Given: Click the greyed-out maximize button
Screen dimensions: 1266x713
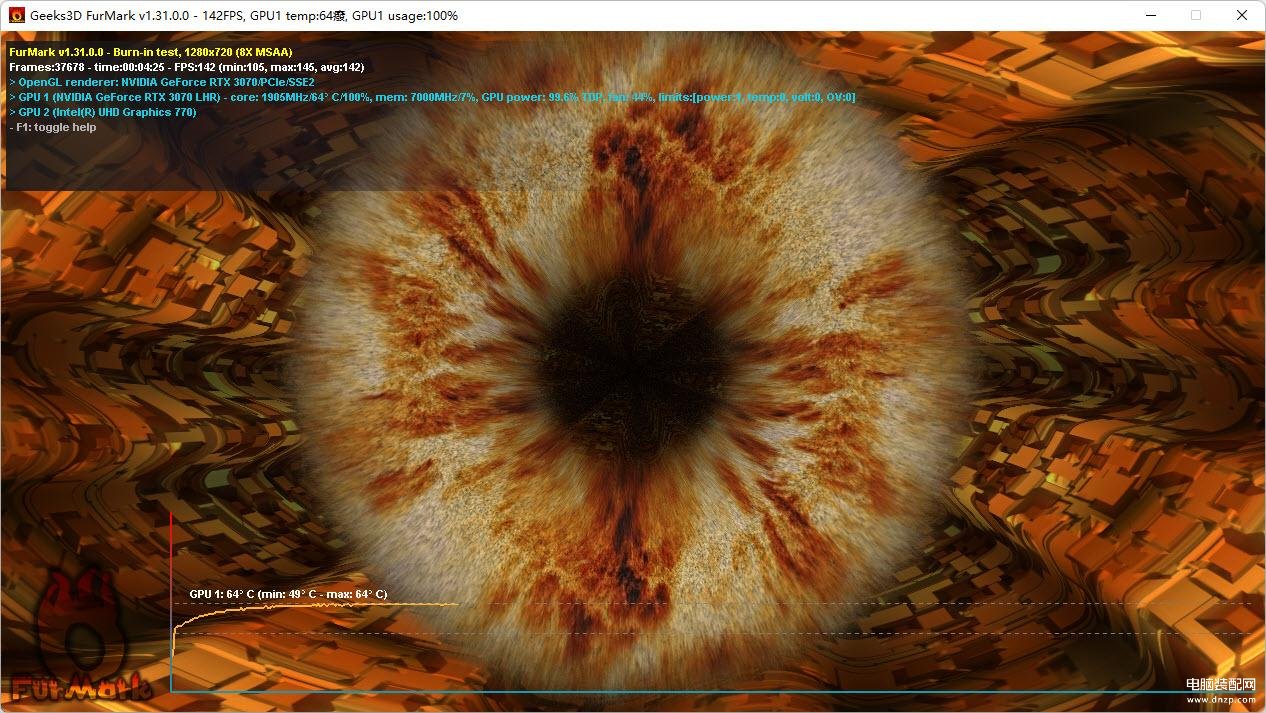Looking at the screenshot, I should tap(1196, 16).
